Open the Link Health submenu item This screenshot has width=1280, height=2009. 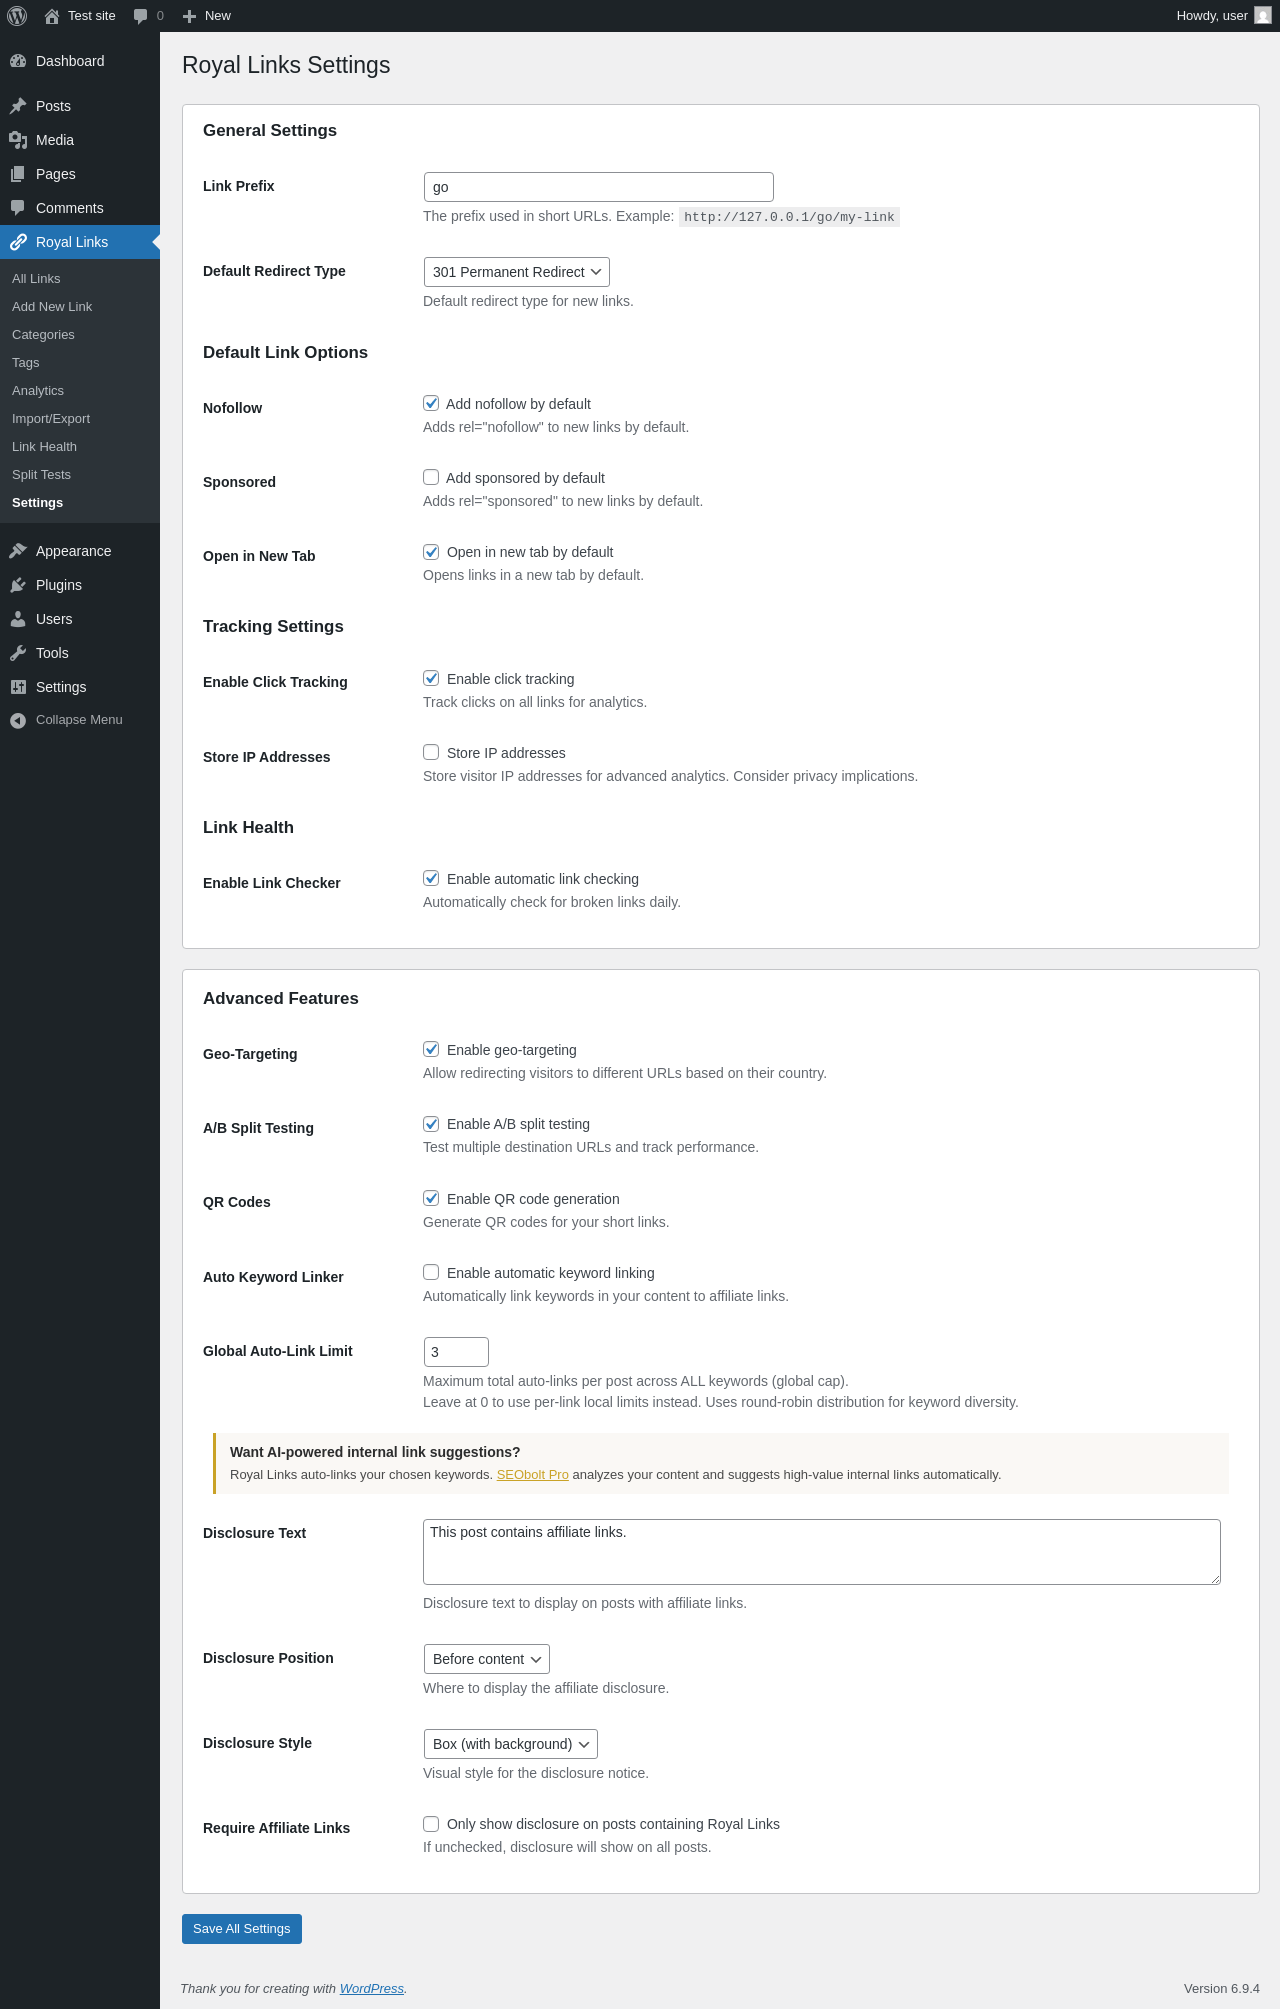pos(44,447)
